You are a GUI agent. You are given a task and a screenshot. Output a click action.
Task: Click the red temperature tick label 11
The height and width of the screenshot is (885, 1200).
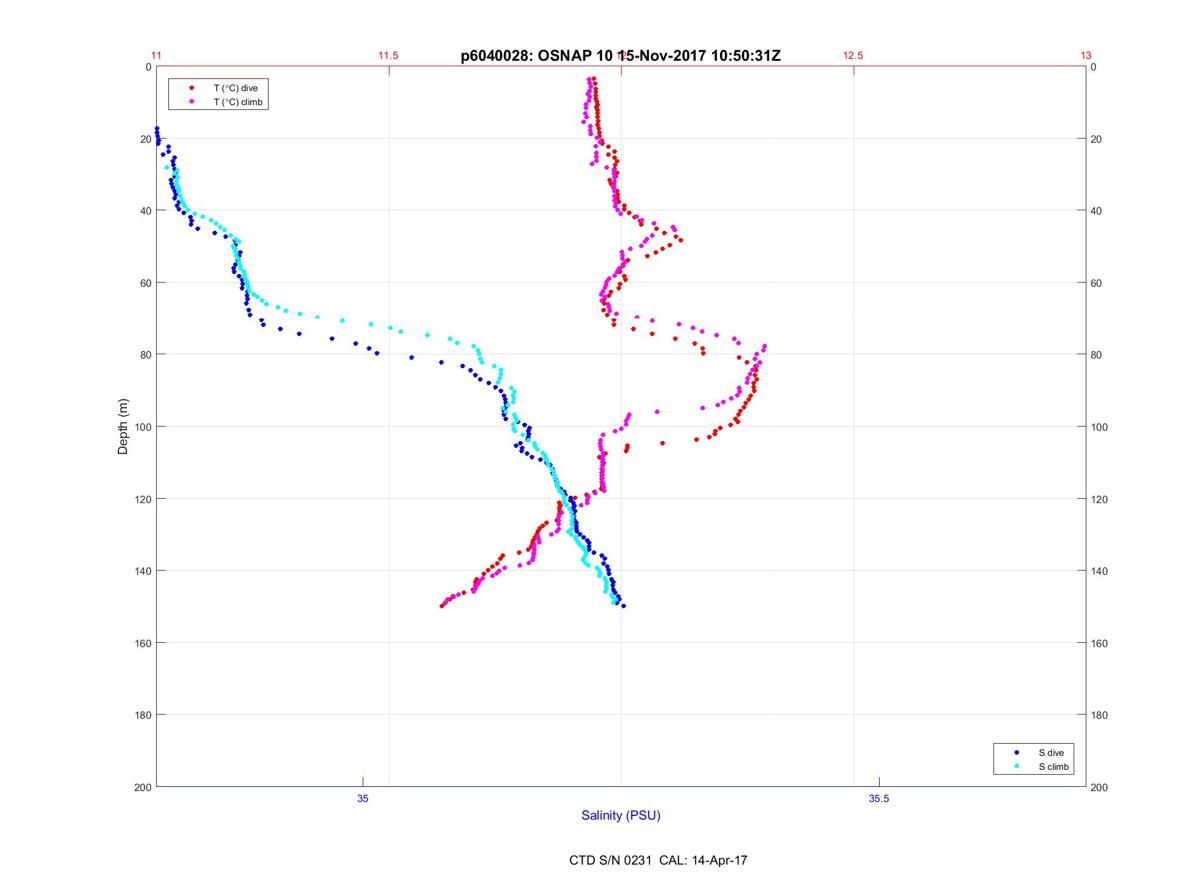[156, 56]
